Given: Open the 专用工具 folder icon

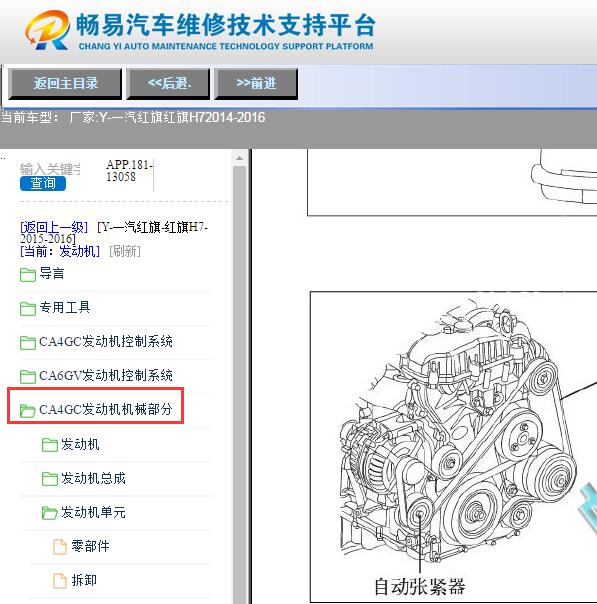Looking at the screenshot, I should 28,308.
